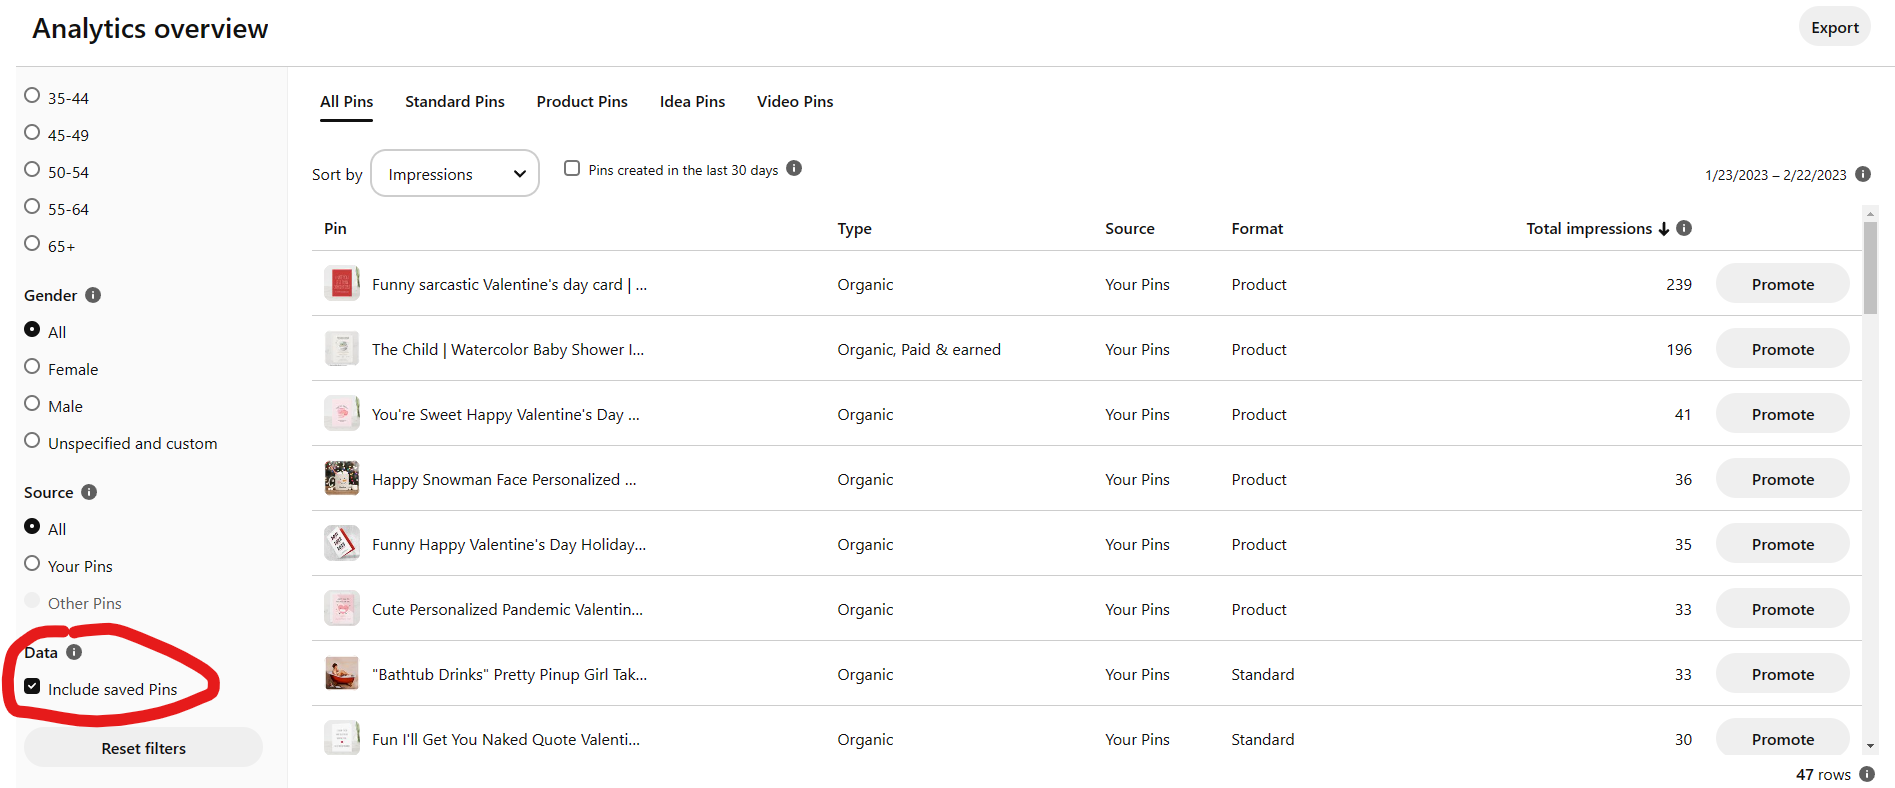Click the Export button
The height and width of the screenshot is (788, 1895).
point(1834,27)
